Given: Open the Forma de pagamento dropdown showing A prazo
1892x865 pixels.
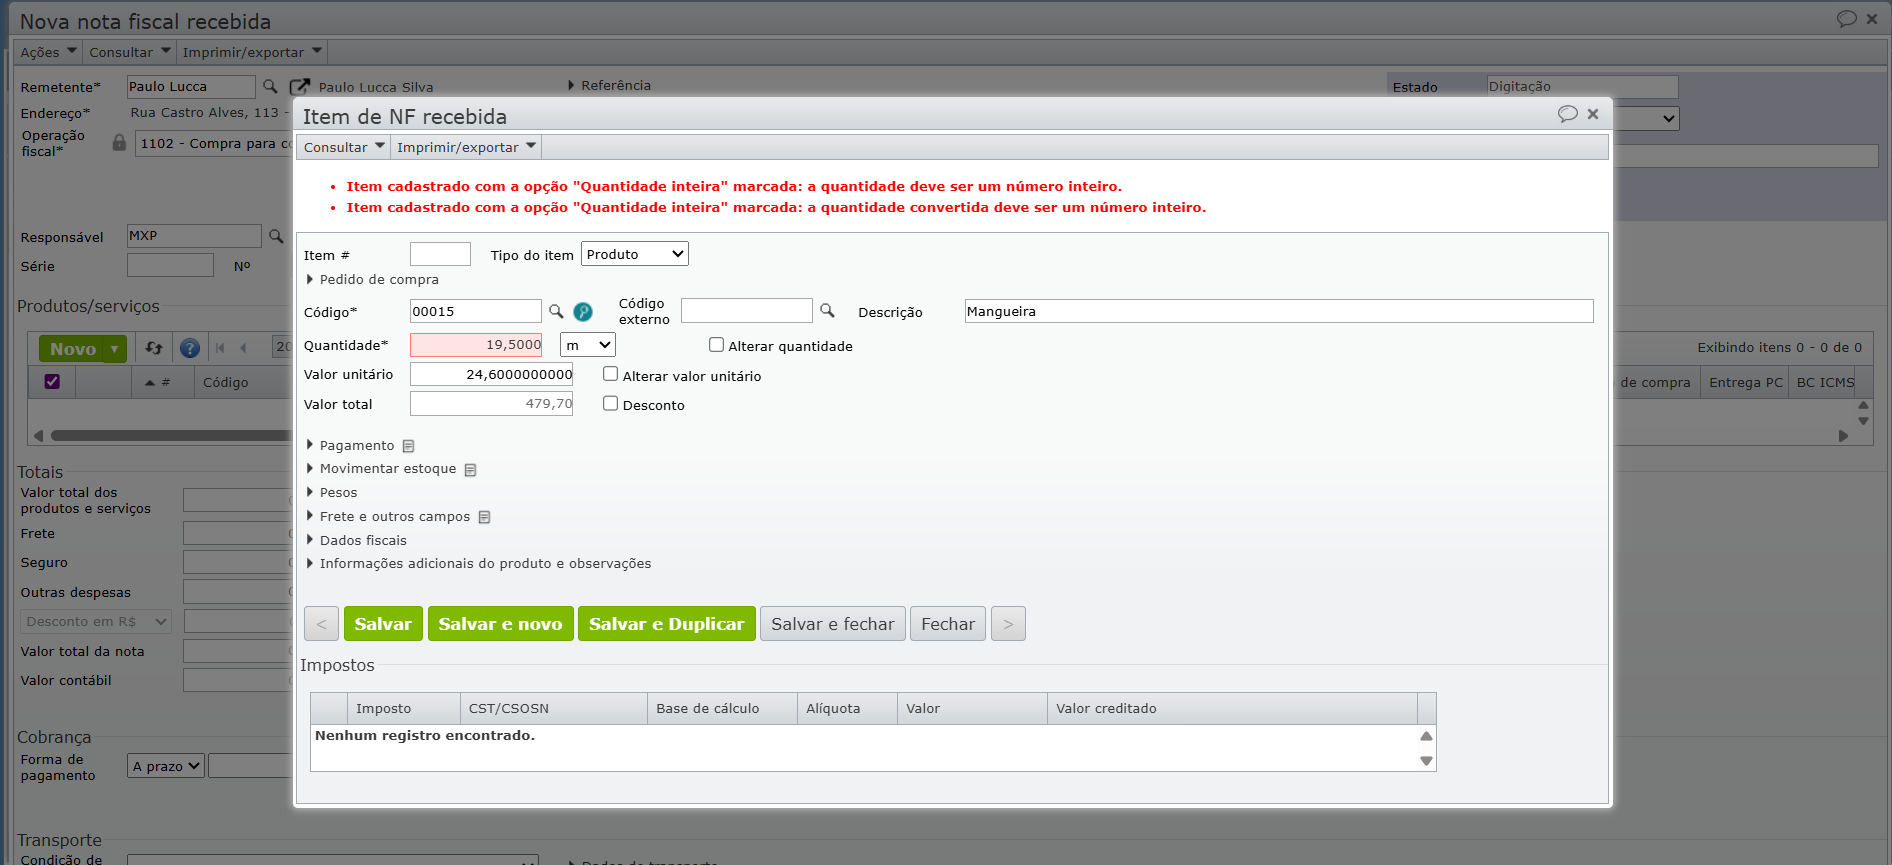Looking at the screenshot, I should 166,766.
